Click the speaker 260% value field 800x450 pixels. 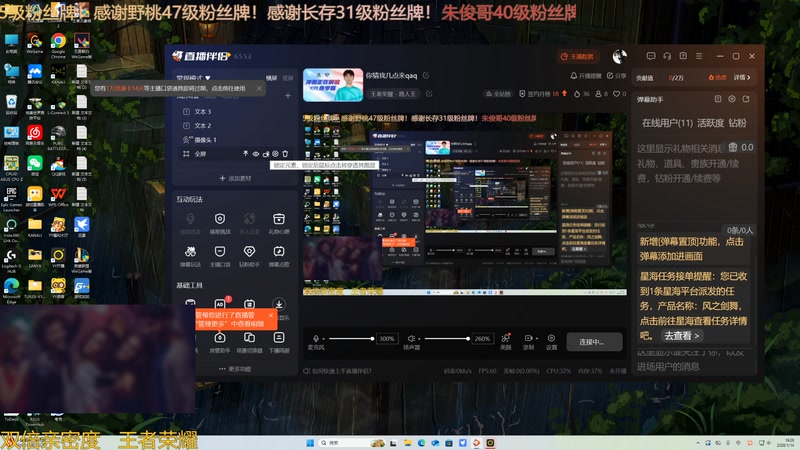482,338
